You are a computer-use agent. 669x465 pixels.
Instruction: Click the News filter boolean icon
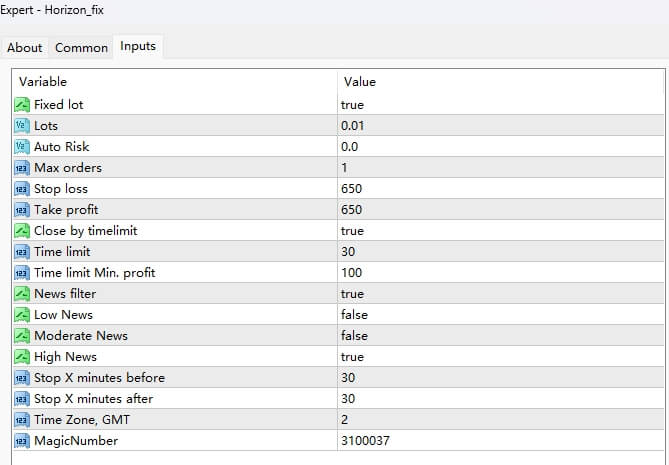(22, 293)
